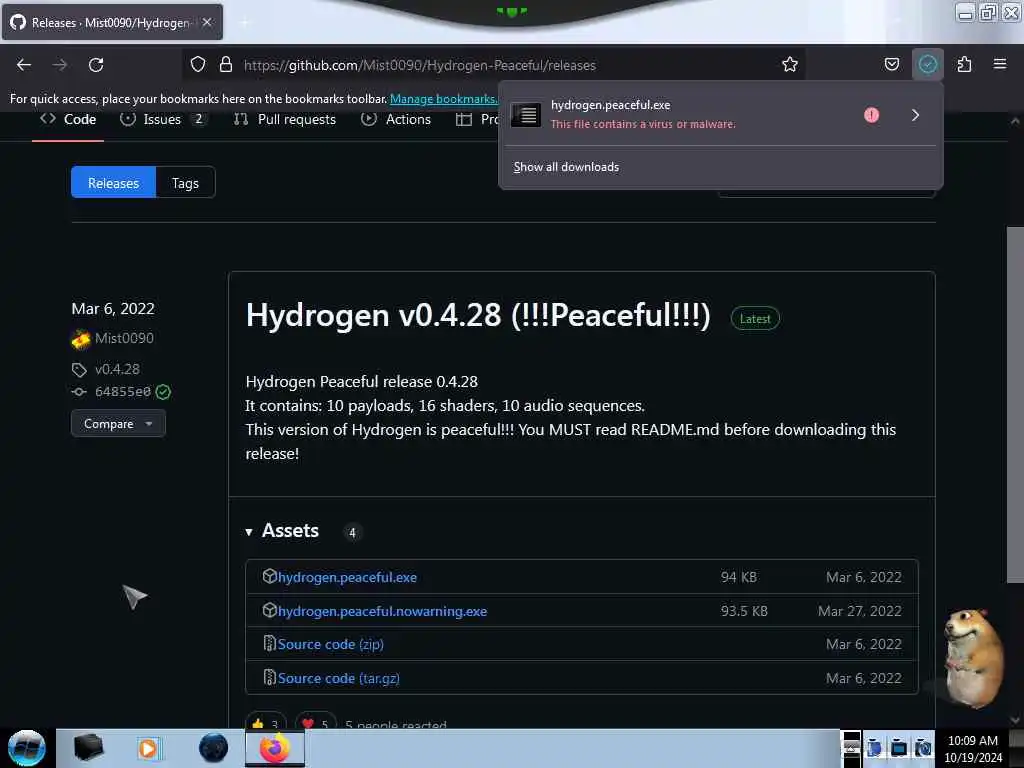Click the malware warning exclamation icon

click(871, 115)
